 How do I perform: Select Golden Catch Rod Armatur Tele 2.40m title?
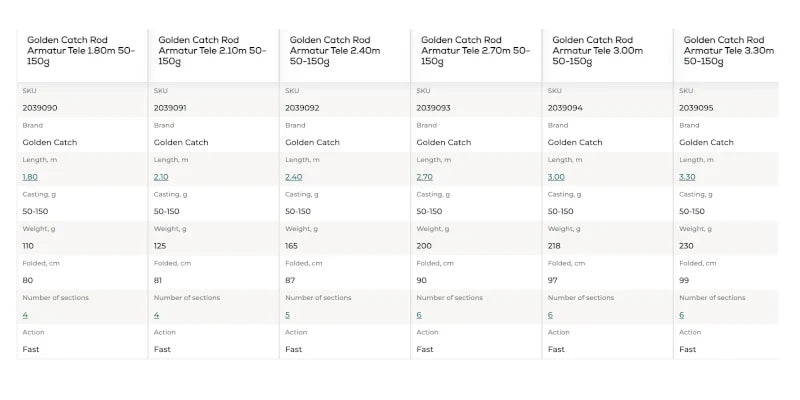coord(335,51)
